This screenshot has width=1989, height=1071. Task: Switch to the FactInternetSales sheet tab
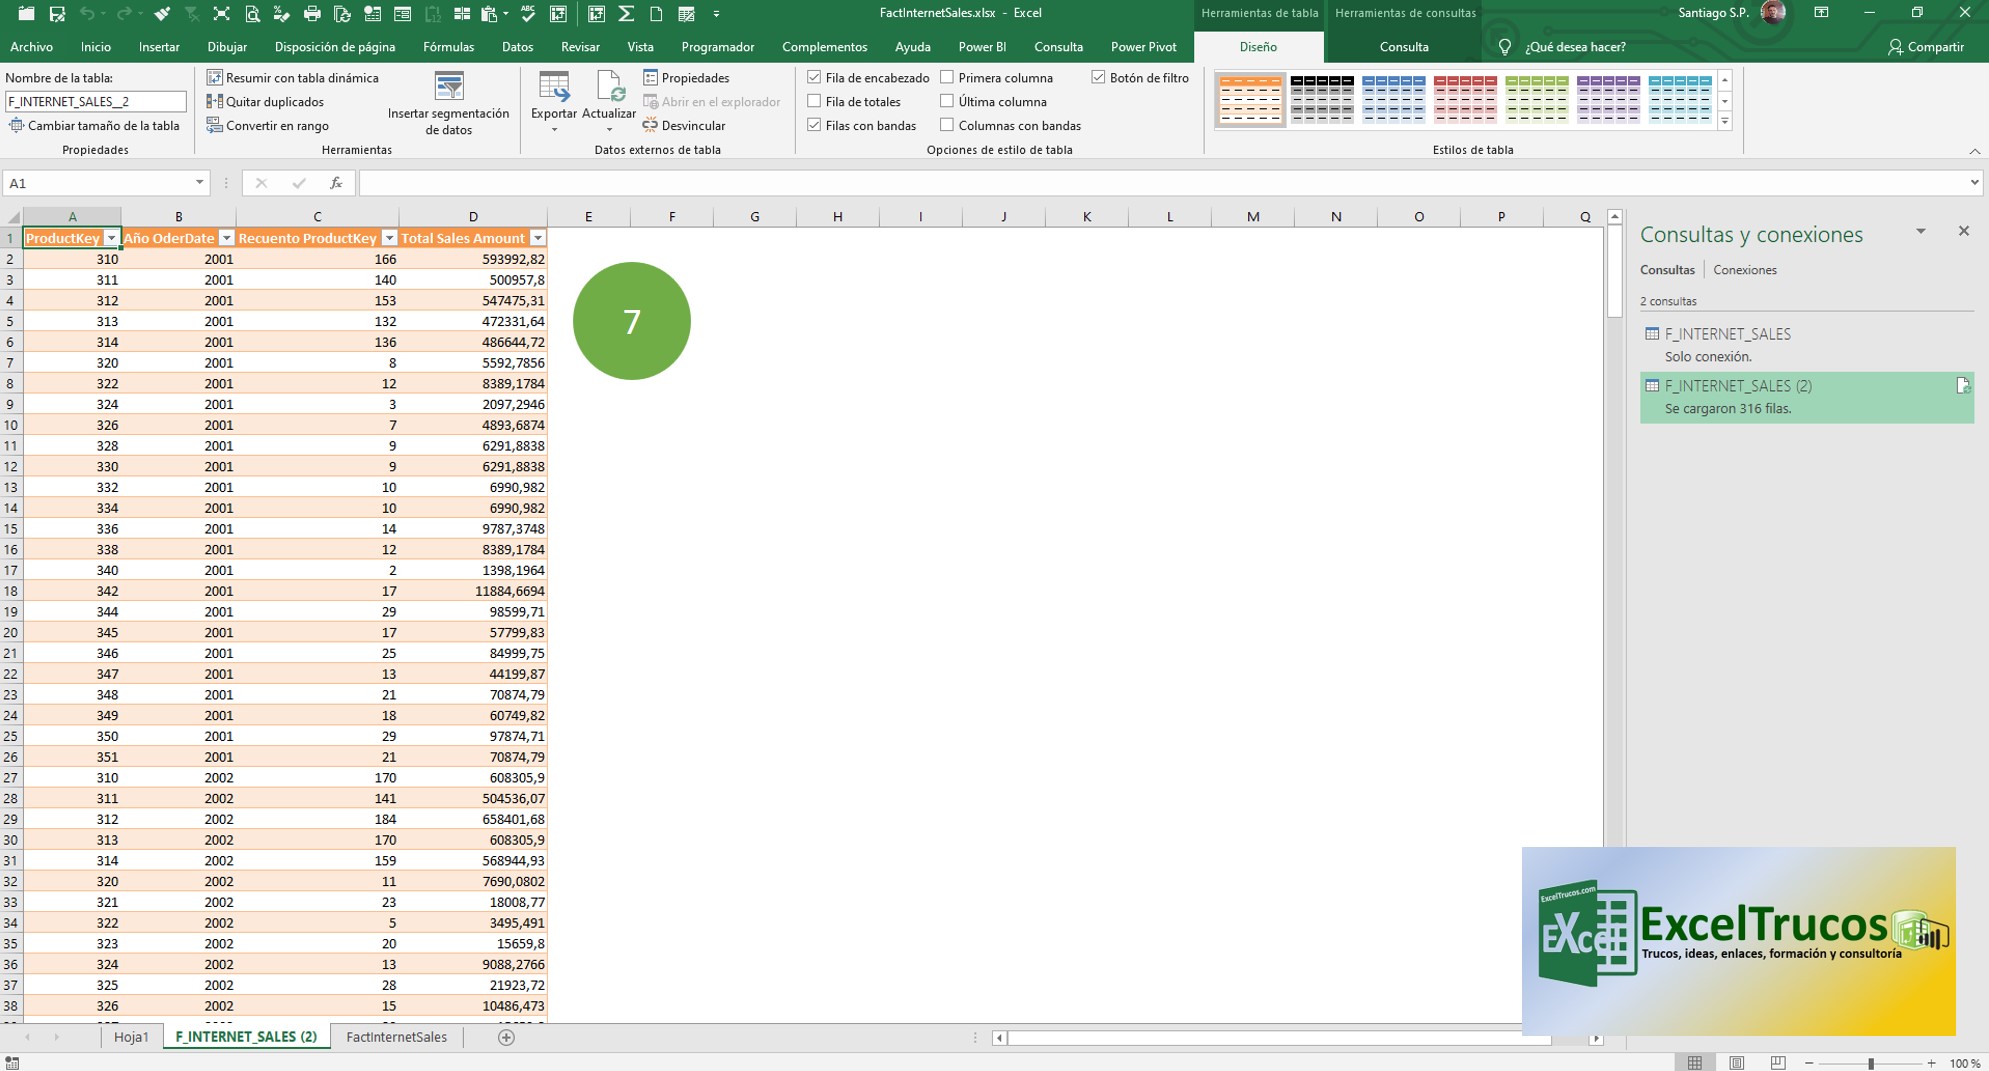[396, 1037]
